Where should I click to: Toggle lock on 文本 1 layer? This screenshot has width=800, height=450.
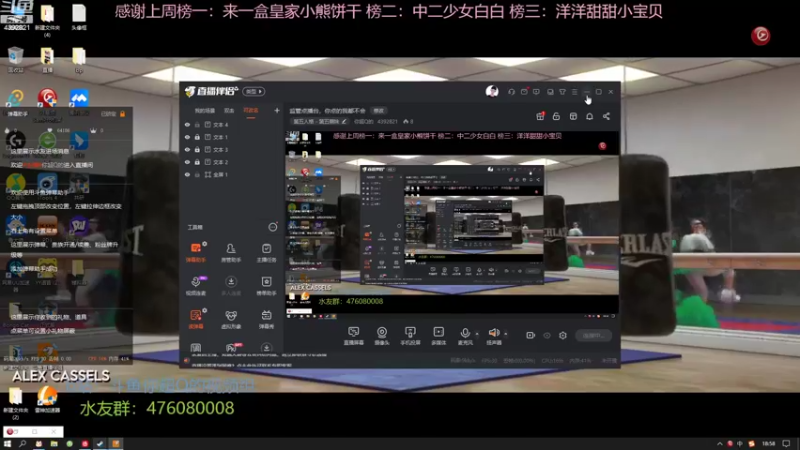click(197, 137)
